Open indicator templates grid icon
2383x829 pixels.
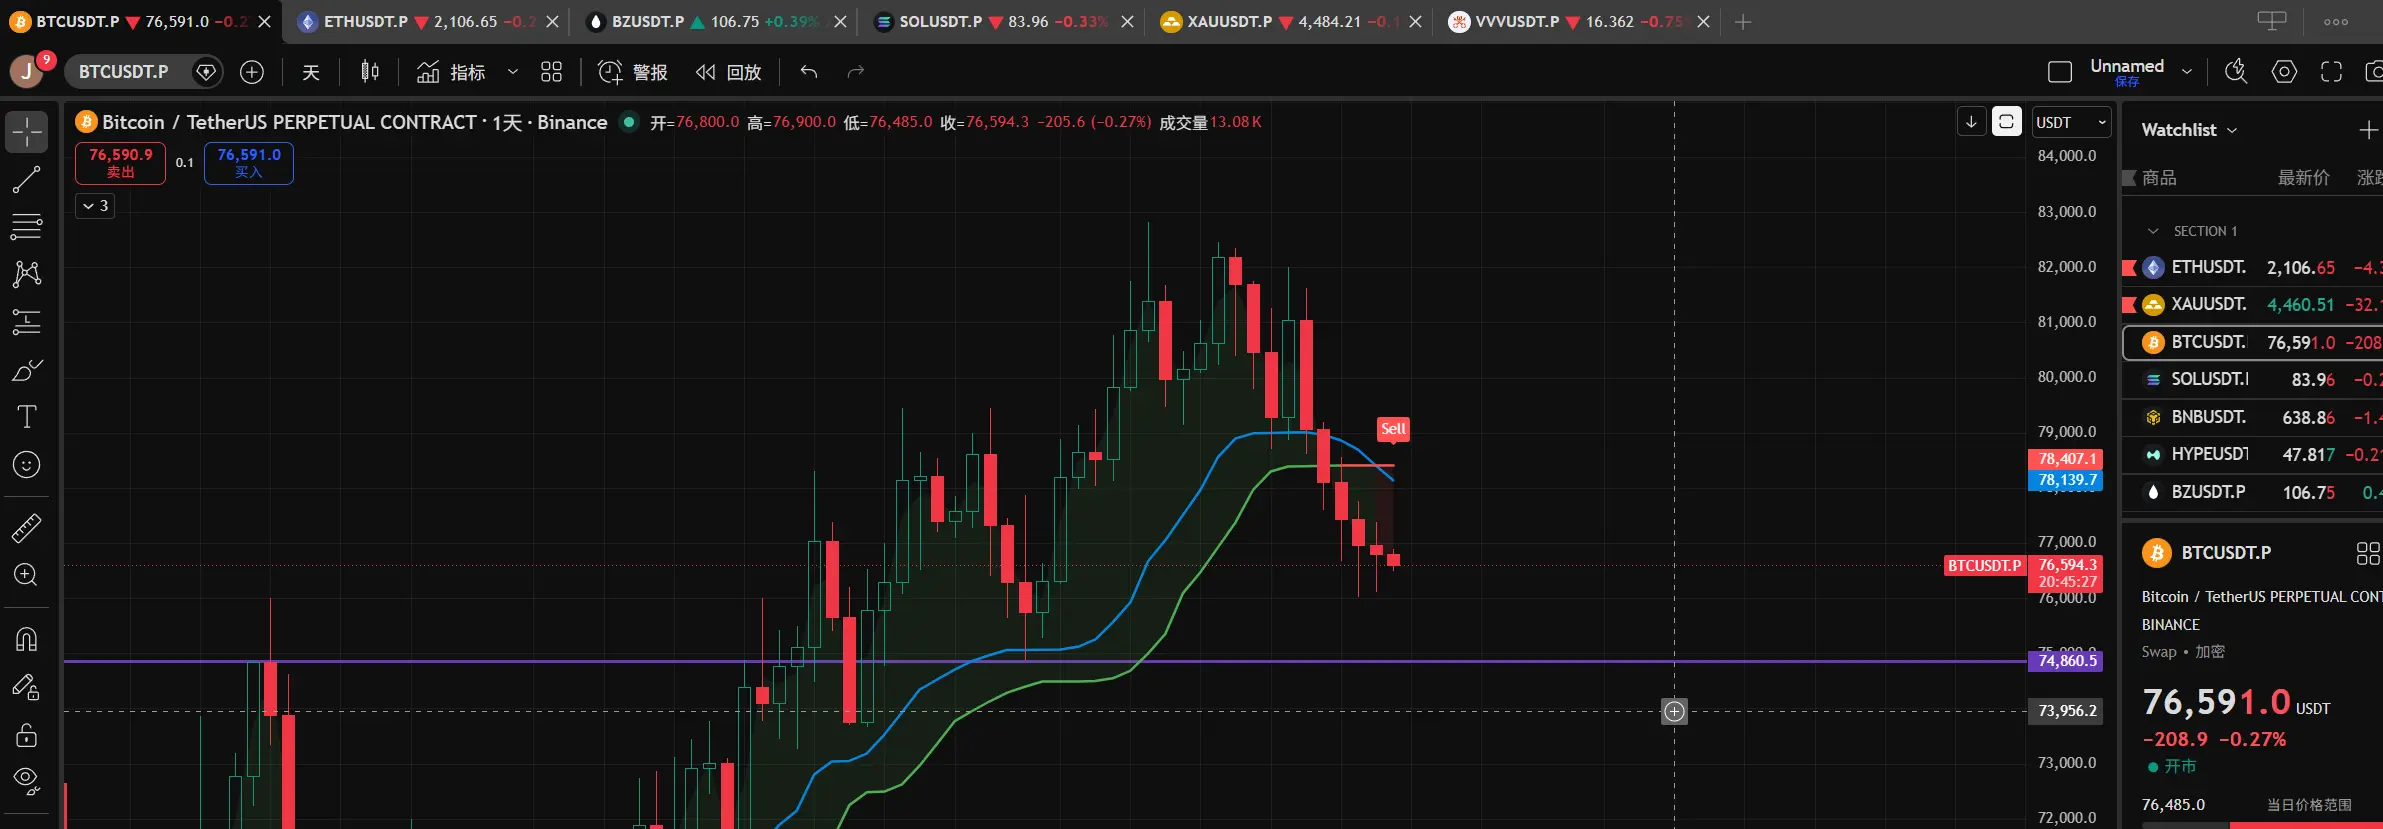point(551,72)
